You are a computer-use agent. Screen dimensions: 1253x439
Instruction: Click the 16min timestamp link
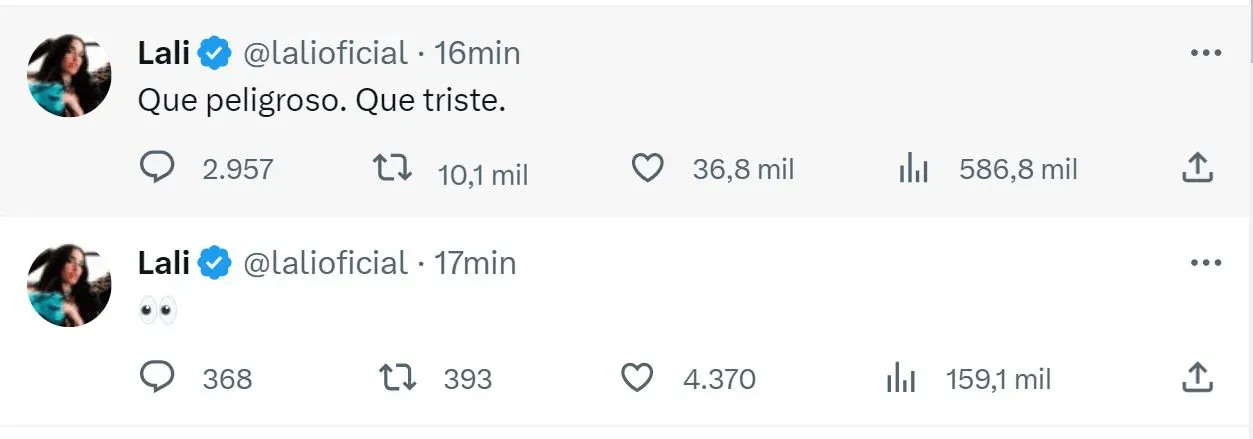pos(477,53)
